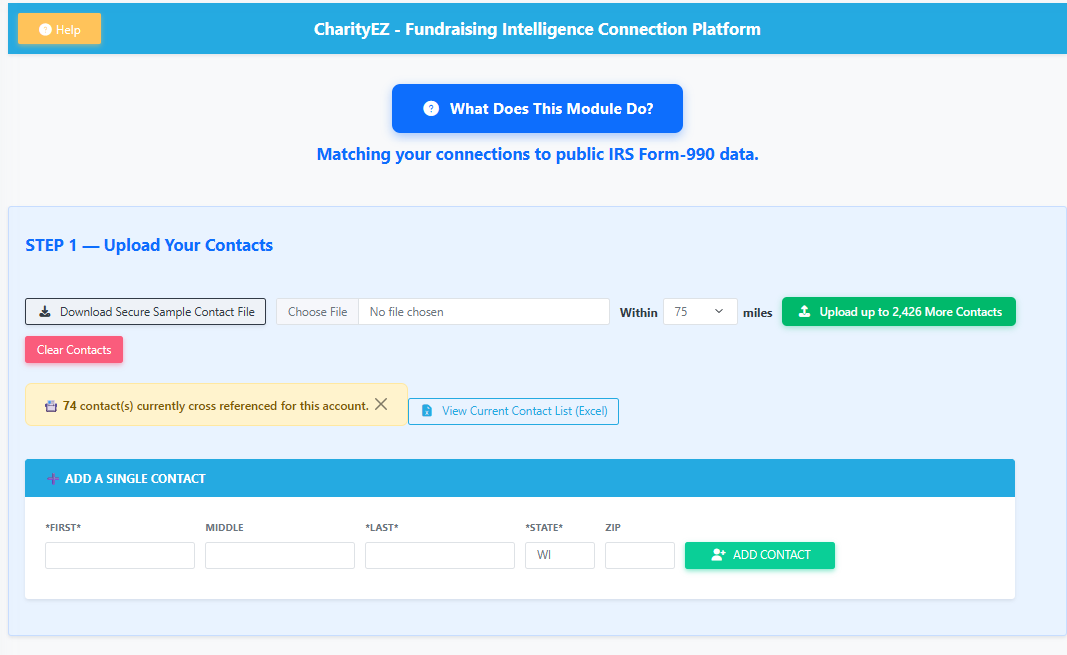Focus the First name input field

(120, 555)
